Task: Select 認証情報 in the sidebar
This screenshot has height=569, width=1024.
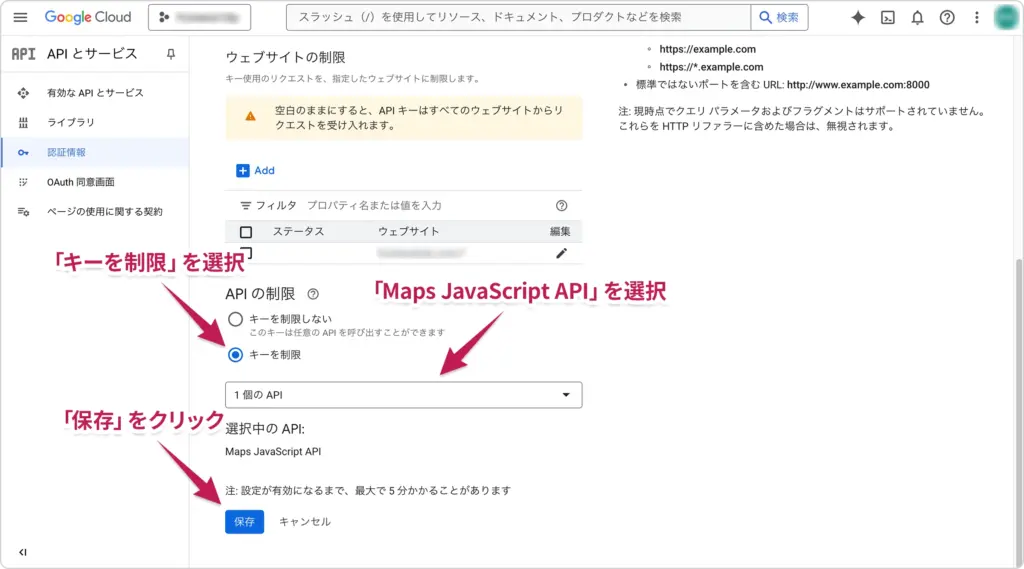Action: click(95, 152)
